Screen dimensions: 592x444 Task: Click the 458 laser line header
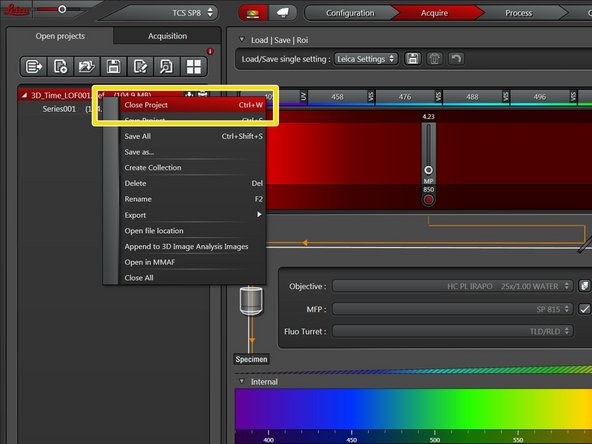(x=337, y=97)
